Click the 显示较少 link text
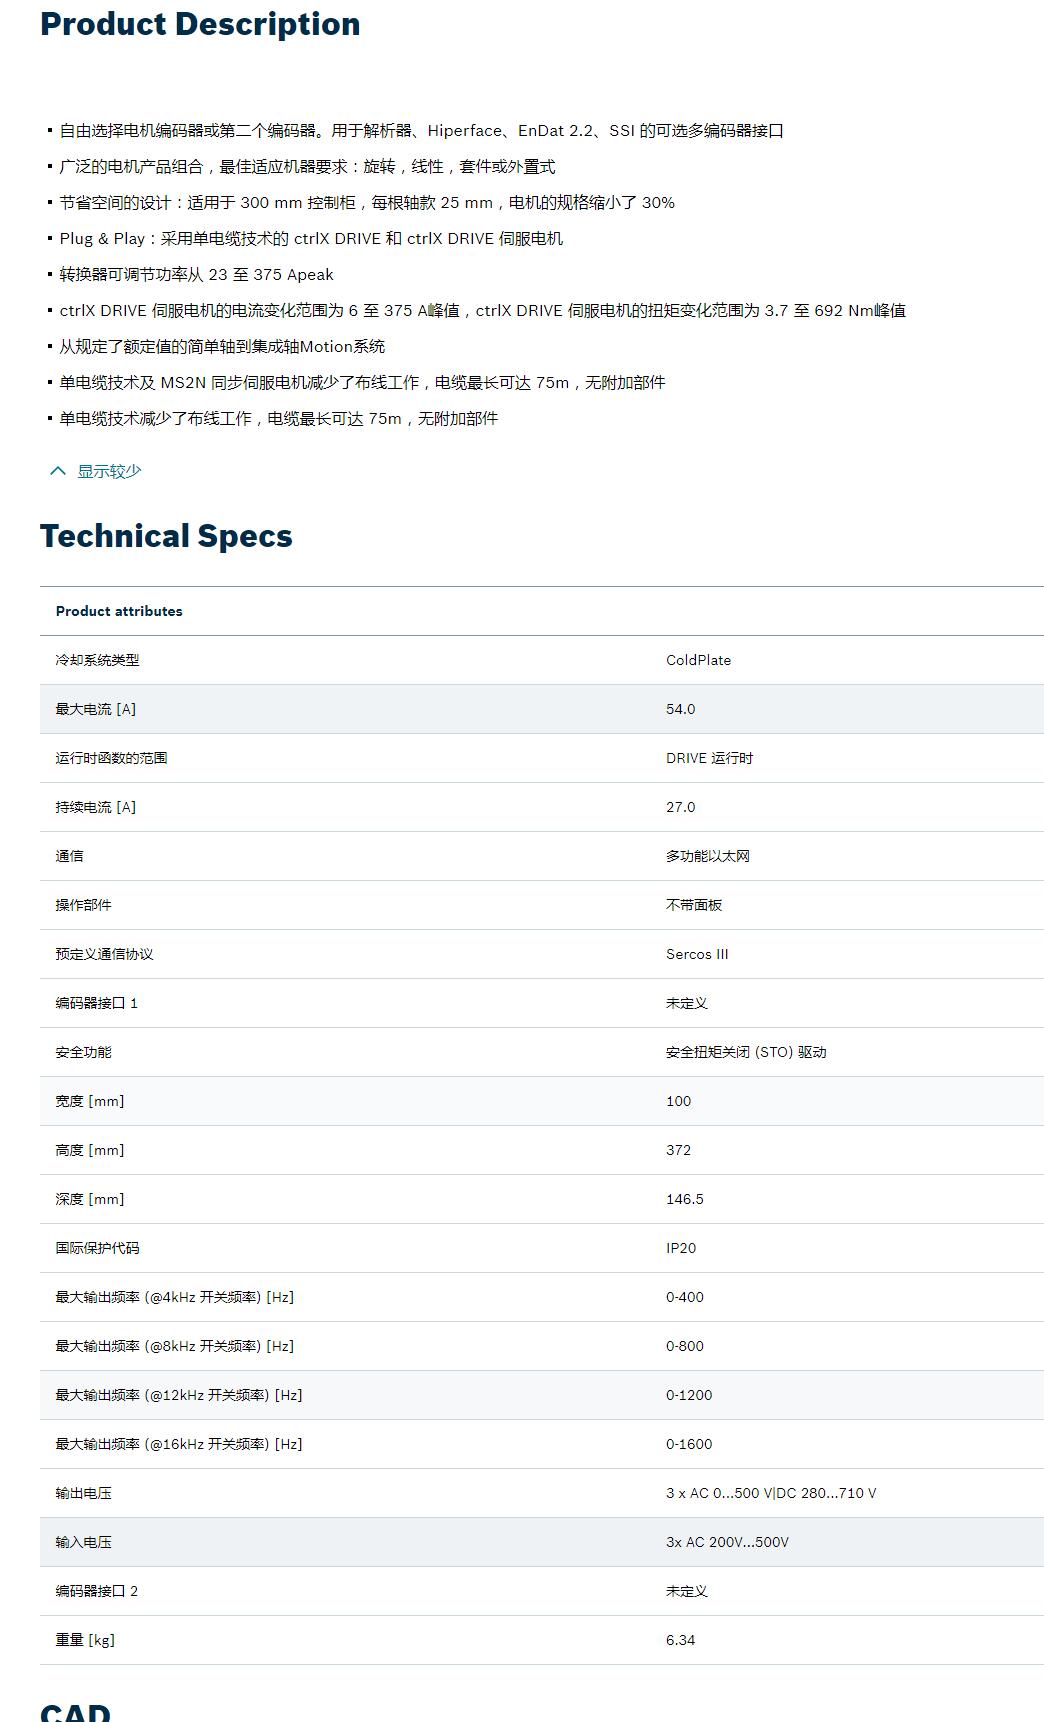This screenshot has height=1722, width=1044. point(110,471)
